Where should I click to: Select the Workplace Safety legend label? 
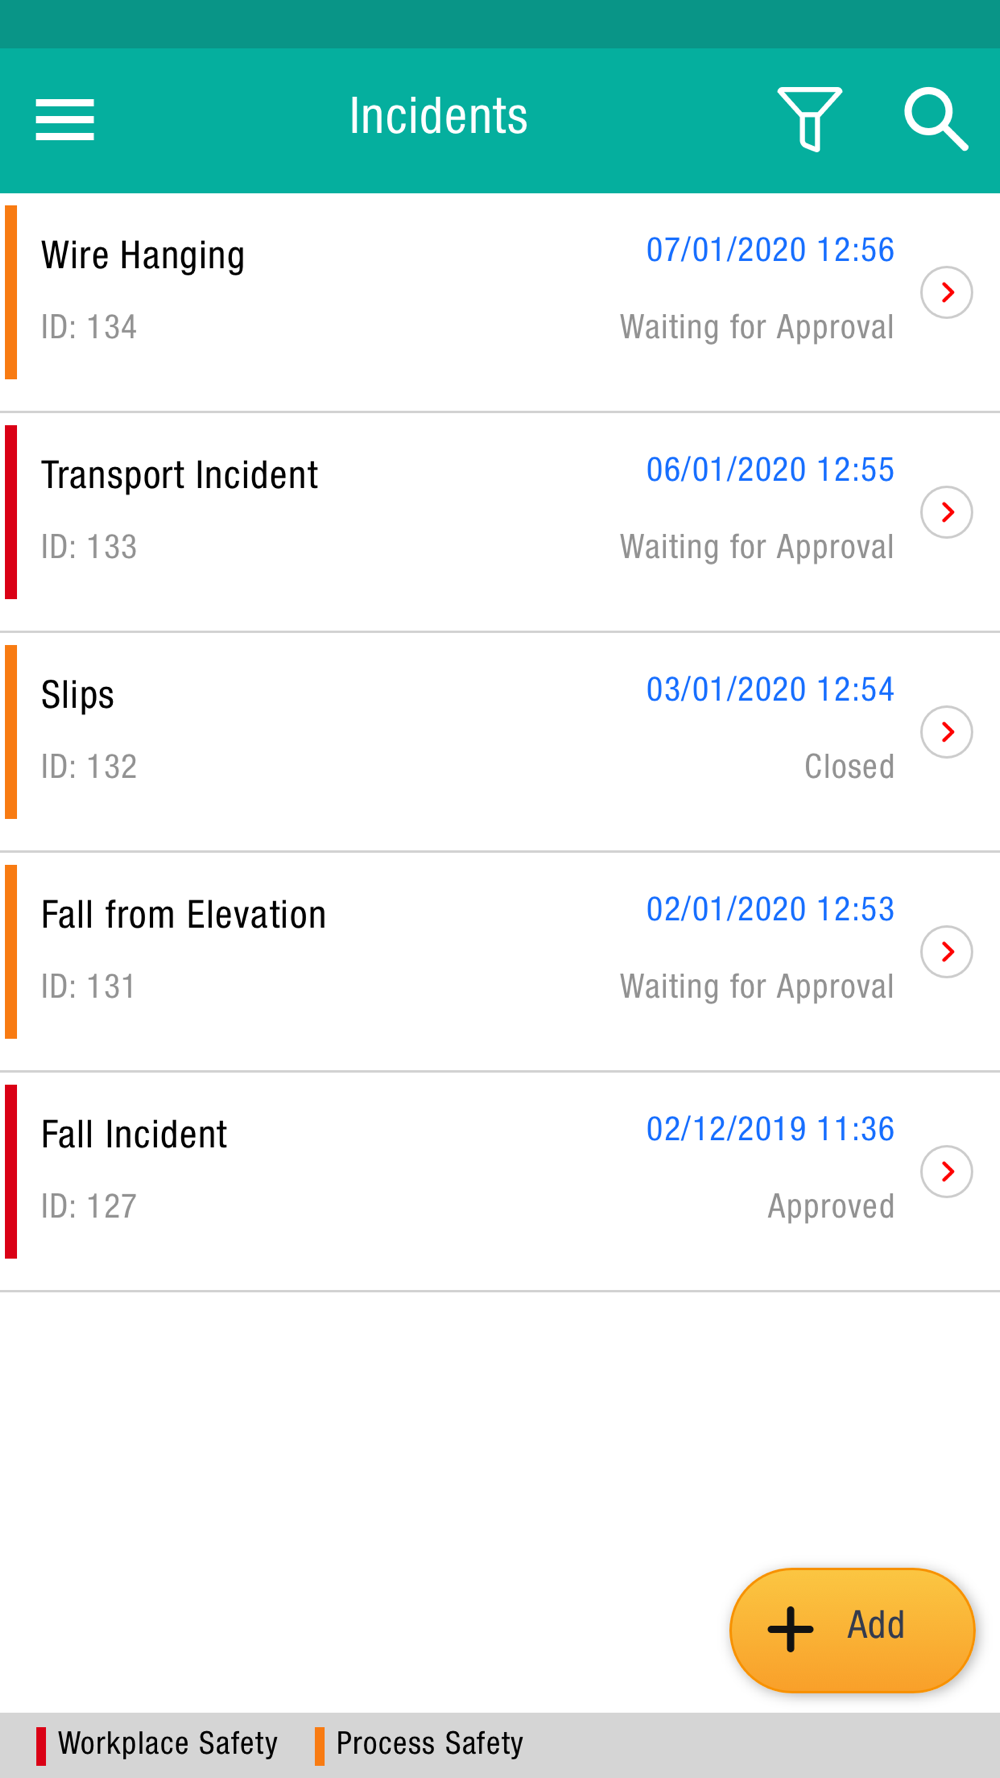[168, 1743]
